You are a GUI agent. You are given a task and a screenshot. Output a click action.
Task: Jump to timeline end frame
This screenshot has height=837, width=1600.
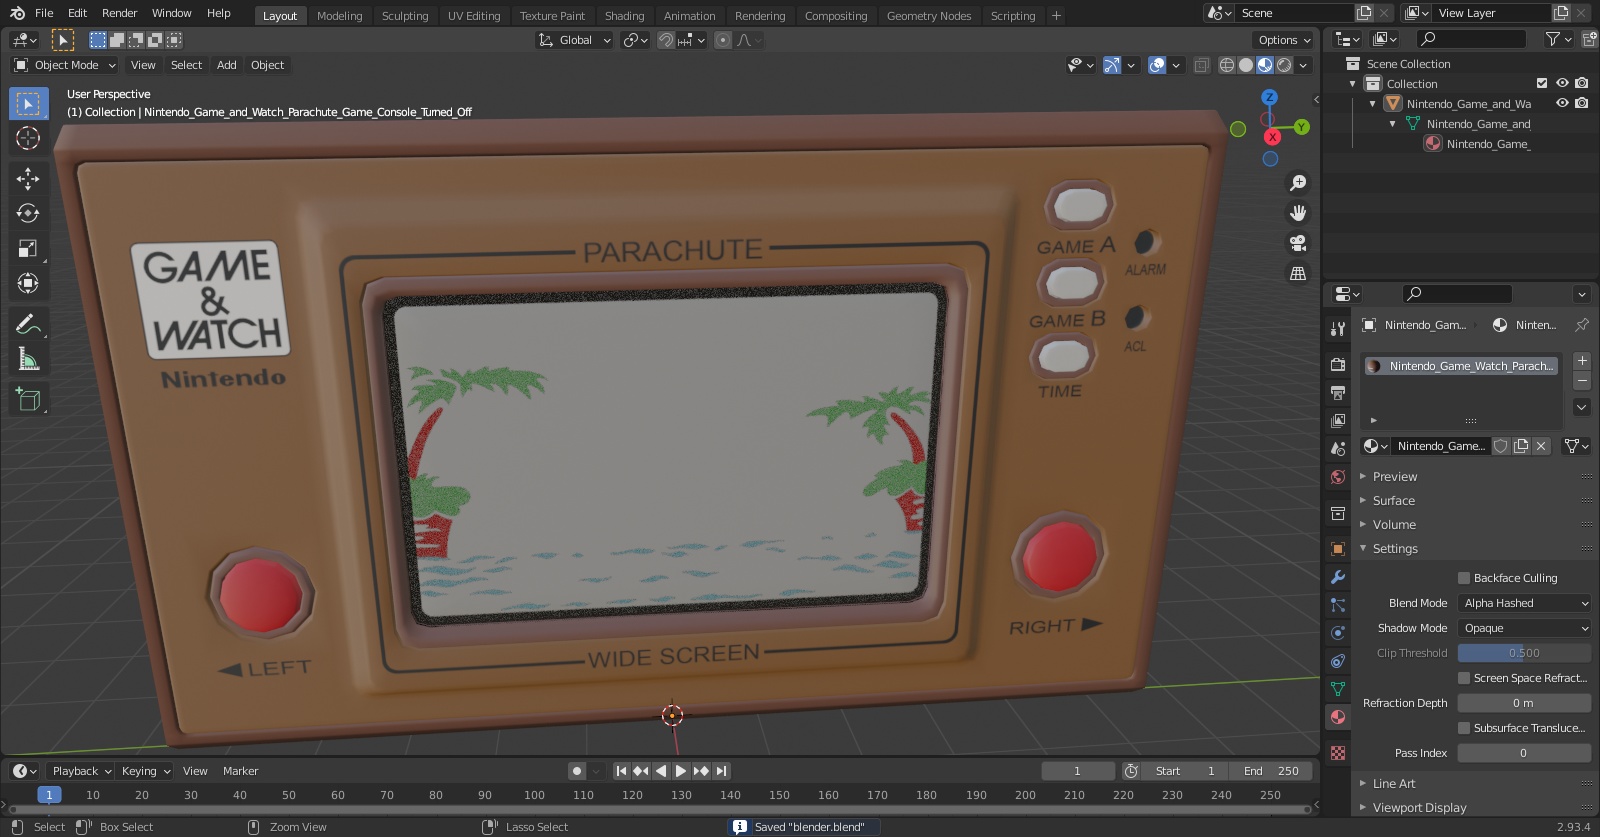(721, 771)
